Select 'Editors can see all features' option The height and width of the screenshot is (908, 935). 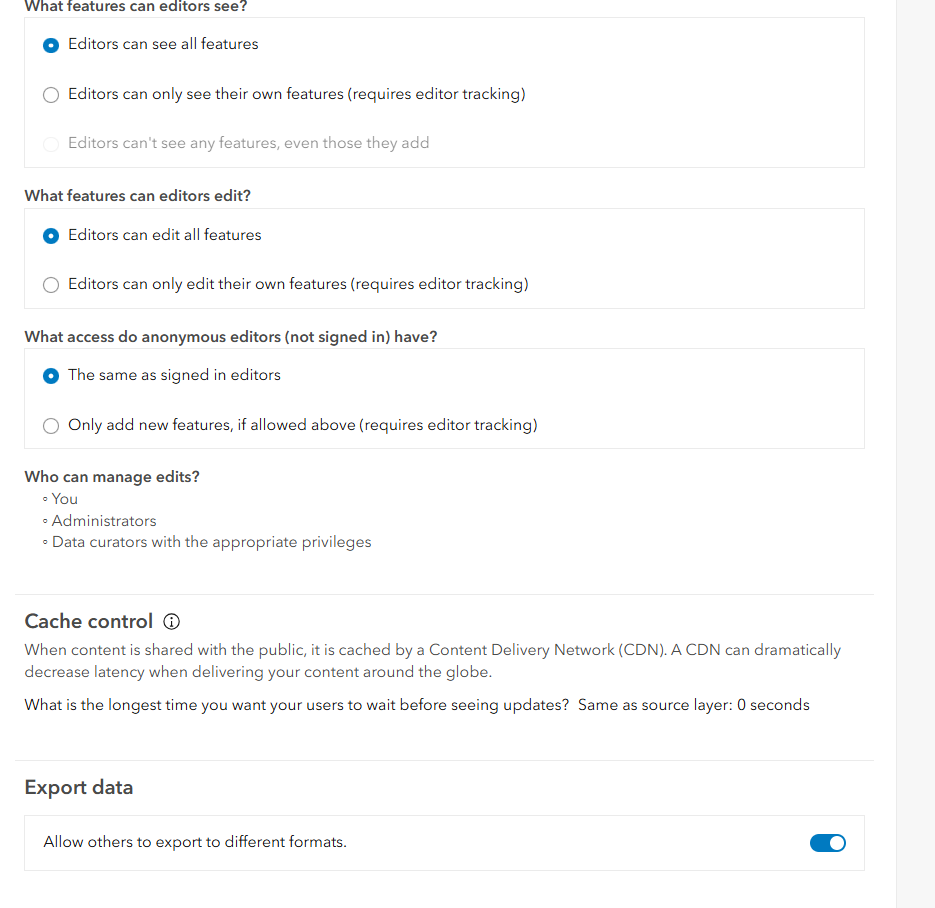click(51, 45)
